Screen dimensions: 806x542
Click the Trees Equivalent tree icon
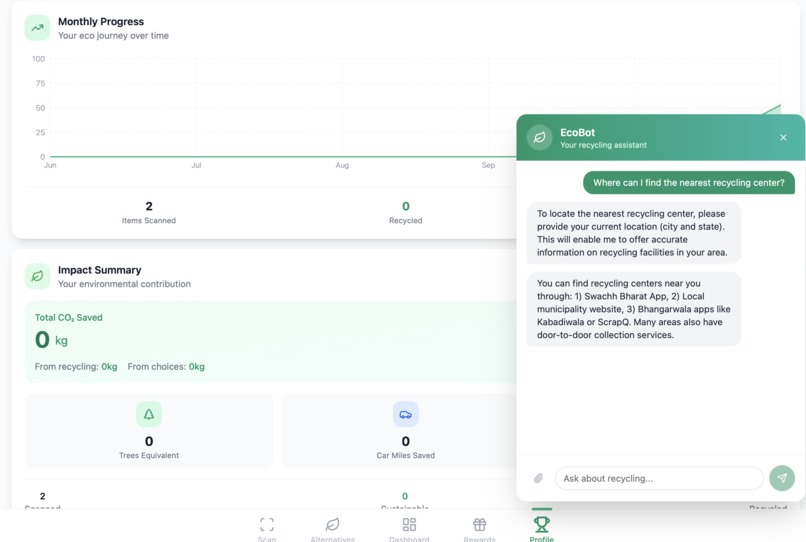pos(149,414)
